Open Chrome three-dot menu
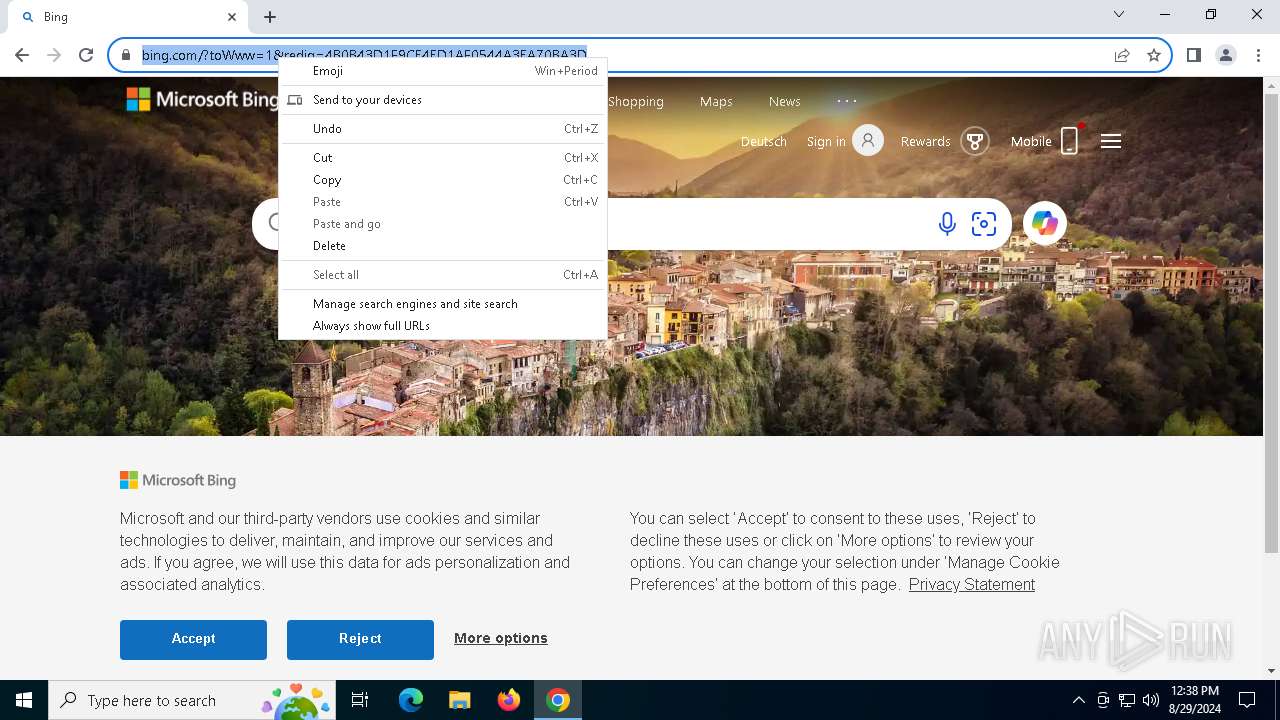The height and width of the screenshot is (720, 1280). coord(1258,55)
